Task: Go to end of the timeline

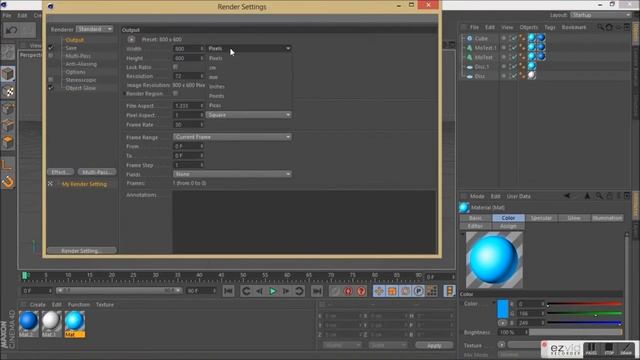Action: pyautogui.click(x=317, y=291)
